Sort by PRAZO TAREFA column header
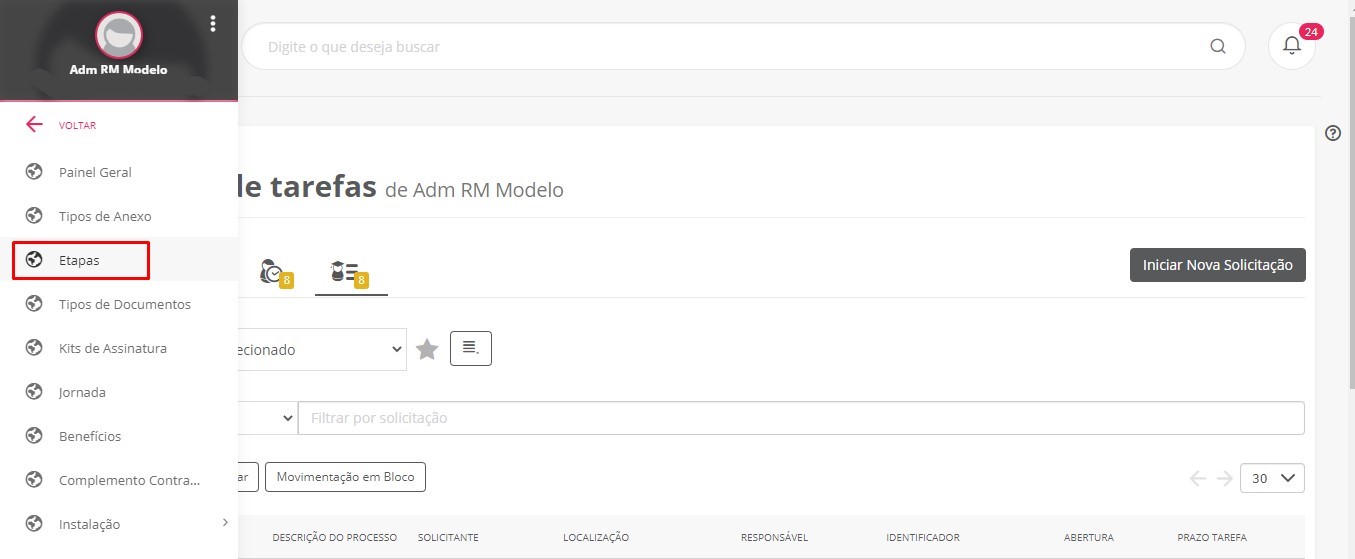This screenshot has height=559, width=1355. pos(1212,538)
